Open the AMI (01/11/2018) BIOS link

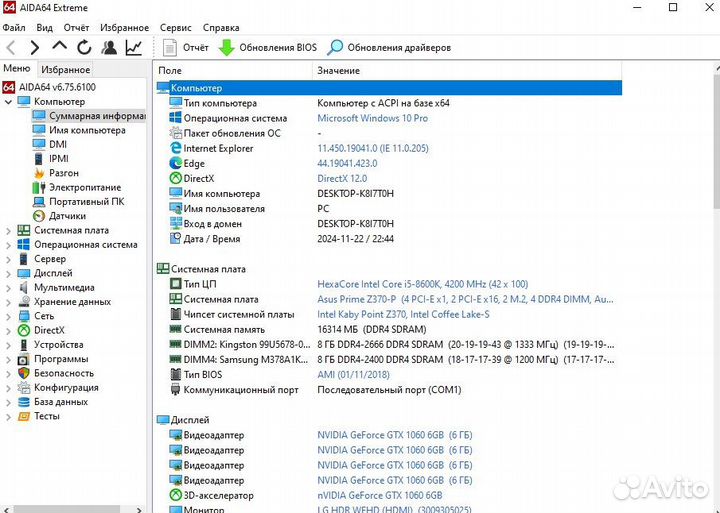353,375
